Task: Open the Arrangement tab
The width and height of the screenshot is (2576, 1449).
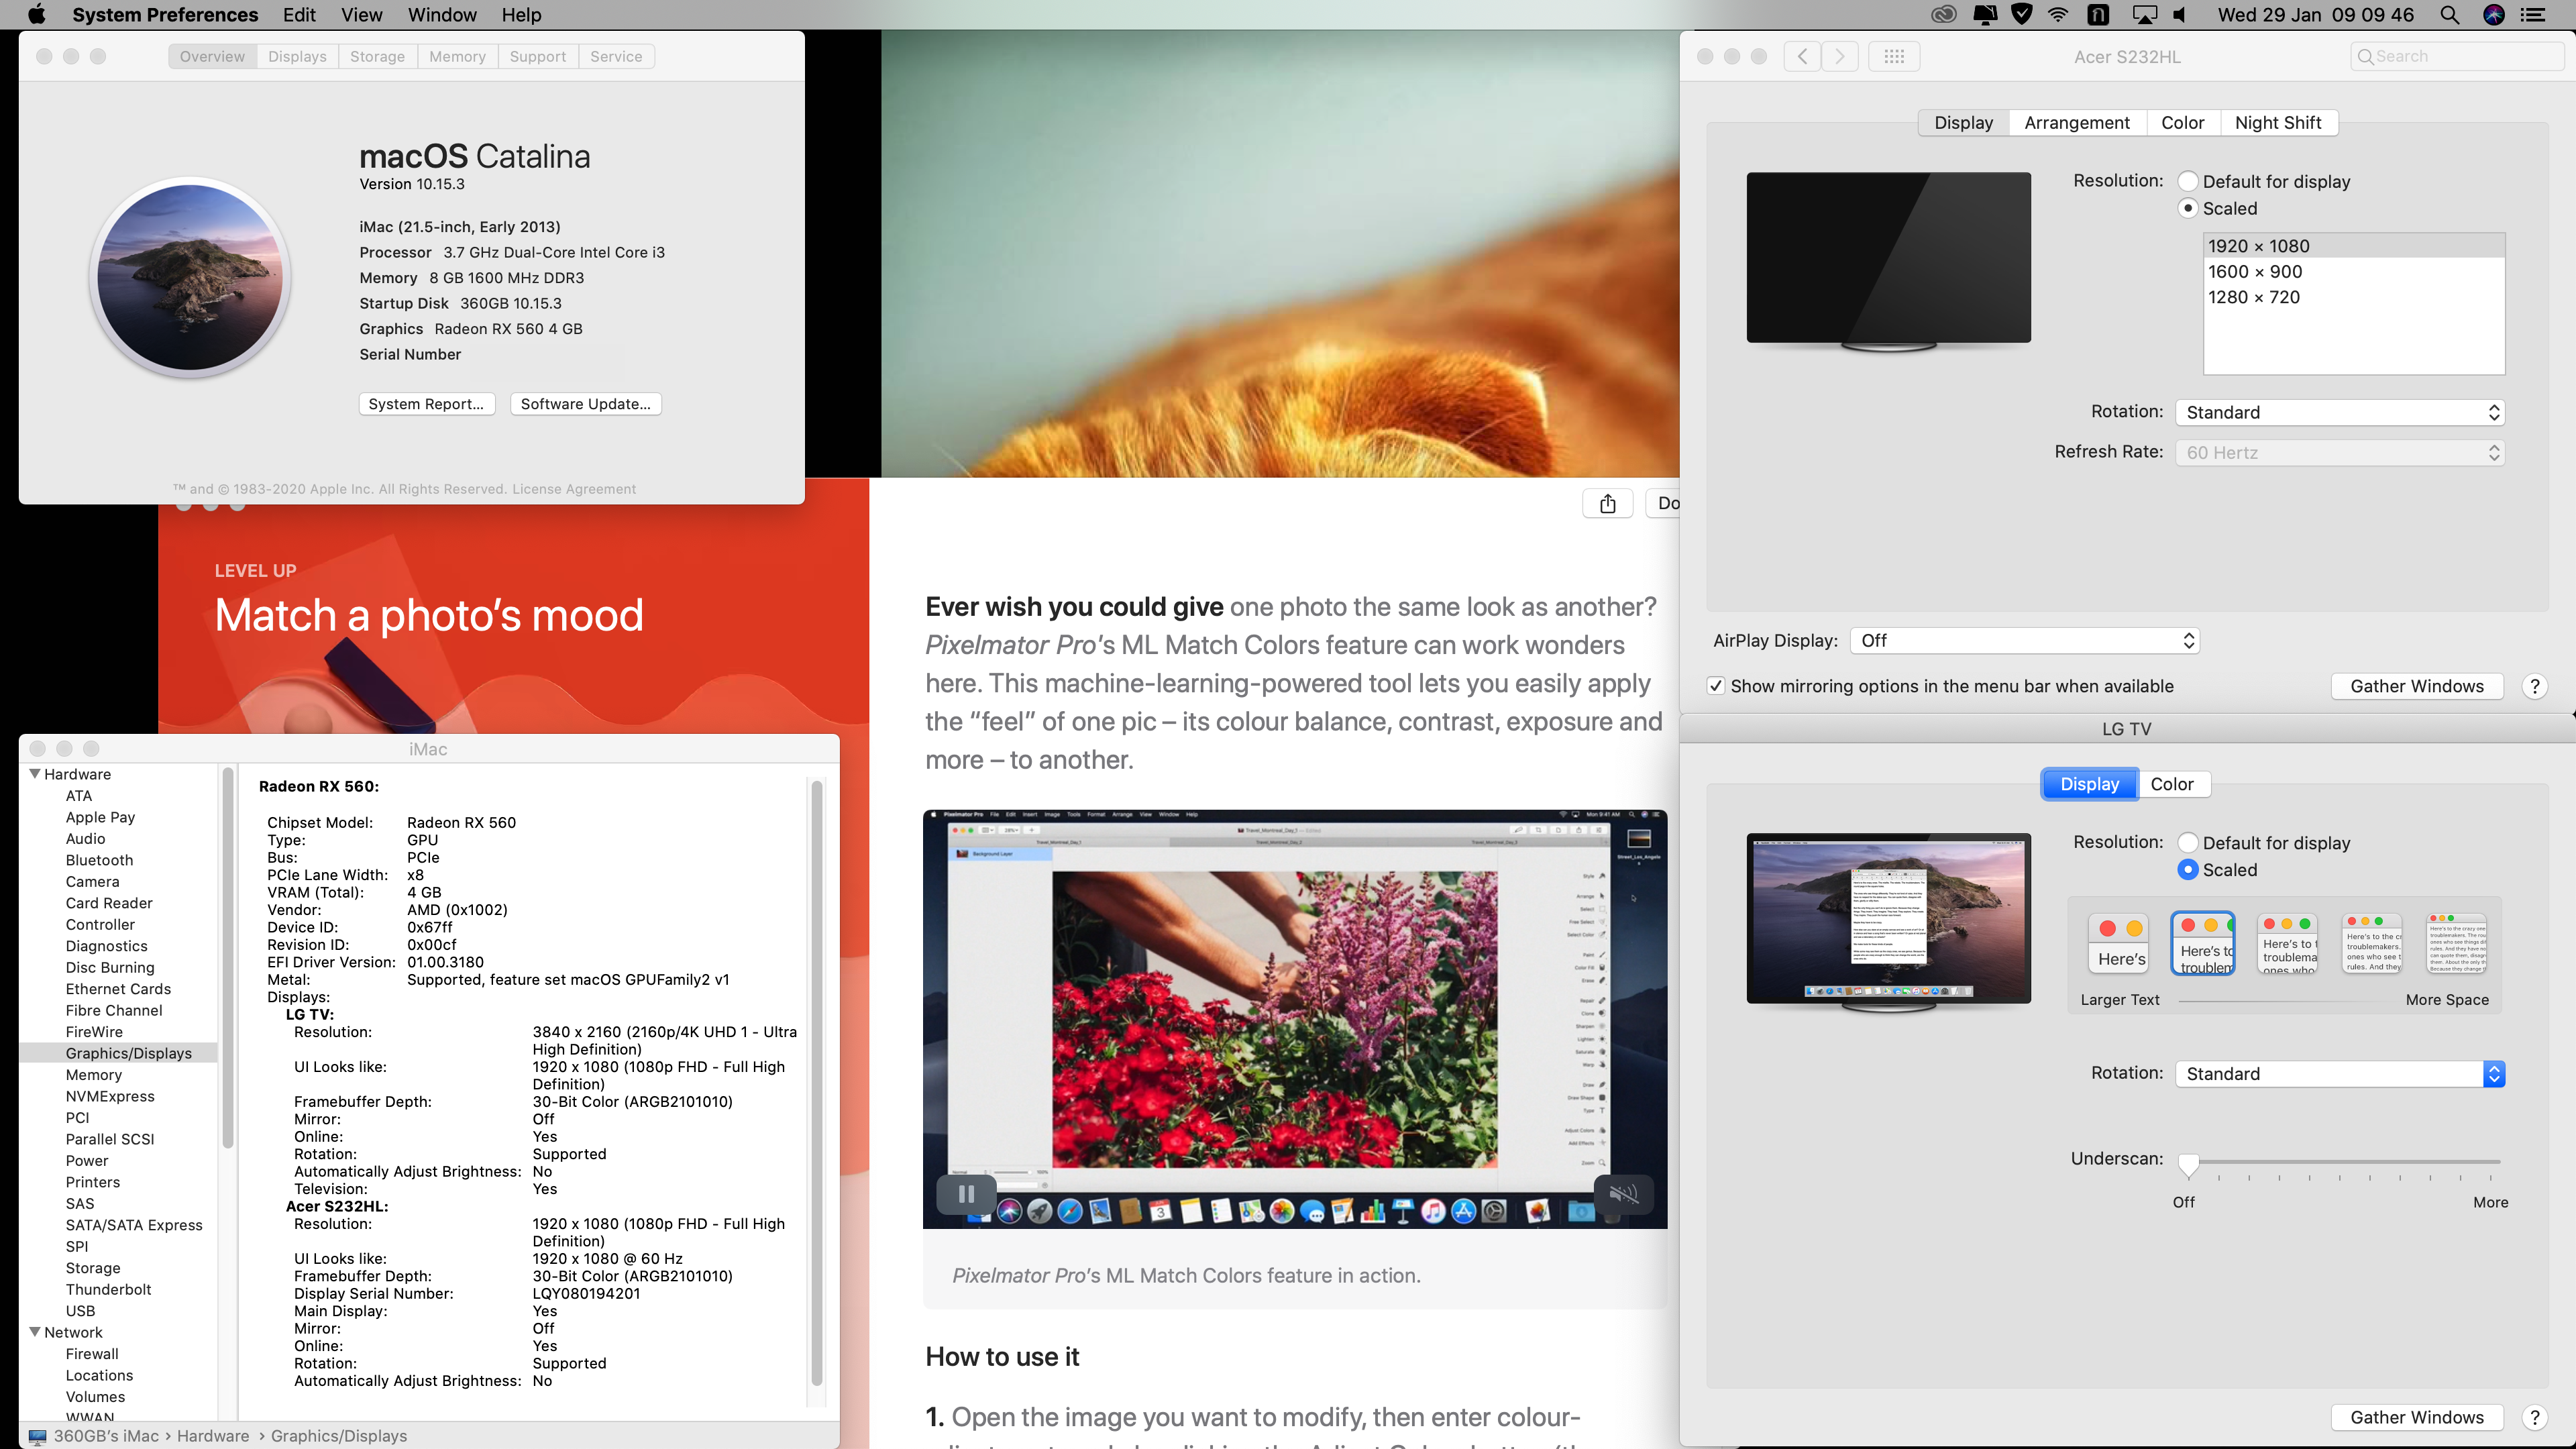Action: pyautogui.click(x=2077, y=122)
